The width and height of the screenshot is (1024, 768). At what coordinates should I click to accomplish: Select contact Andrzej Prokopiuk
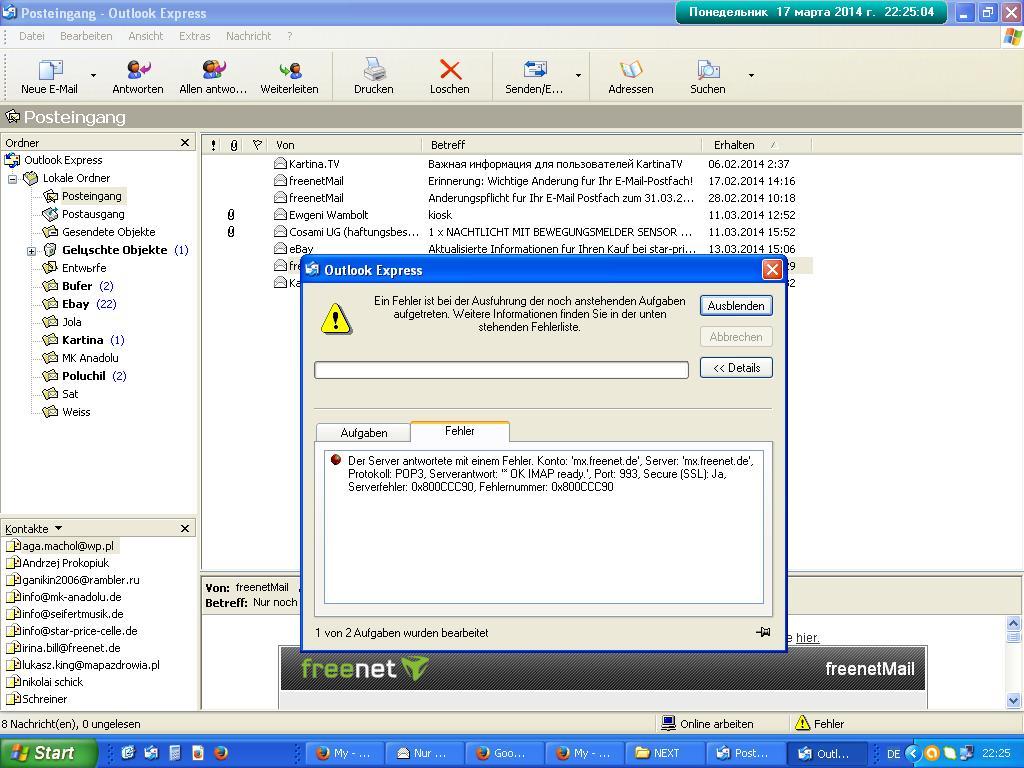coord(57,563)
